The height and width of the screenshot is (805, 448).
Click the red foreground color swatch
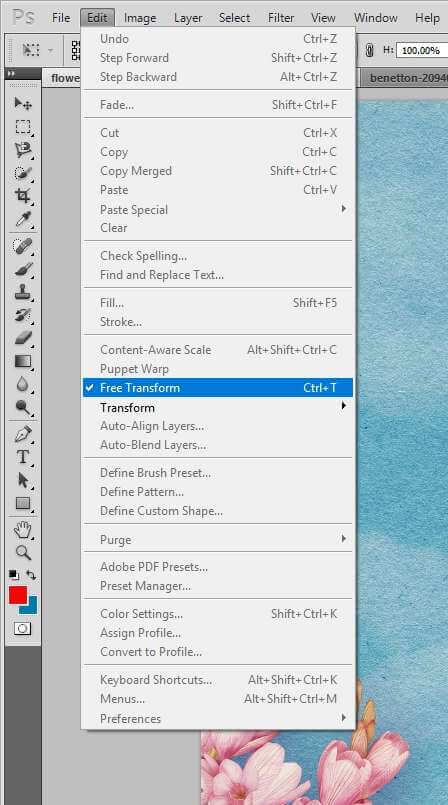(x=18, y=596)
